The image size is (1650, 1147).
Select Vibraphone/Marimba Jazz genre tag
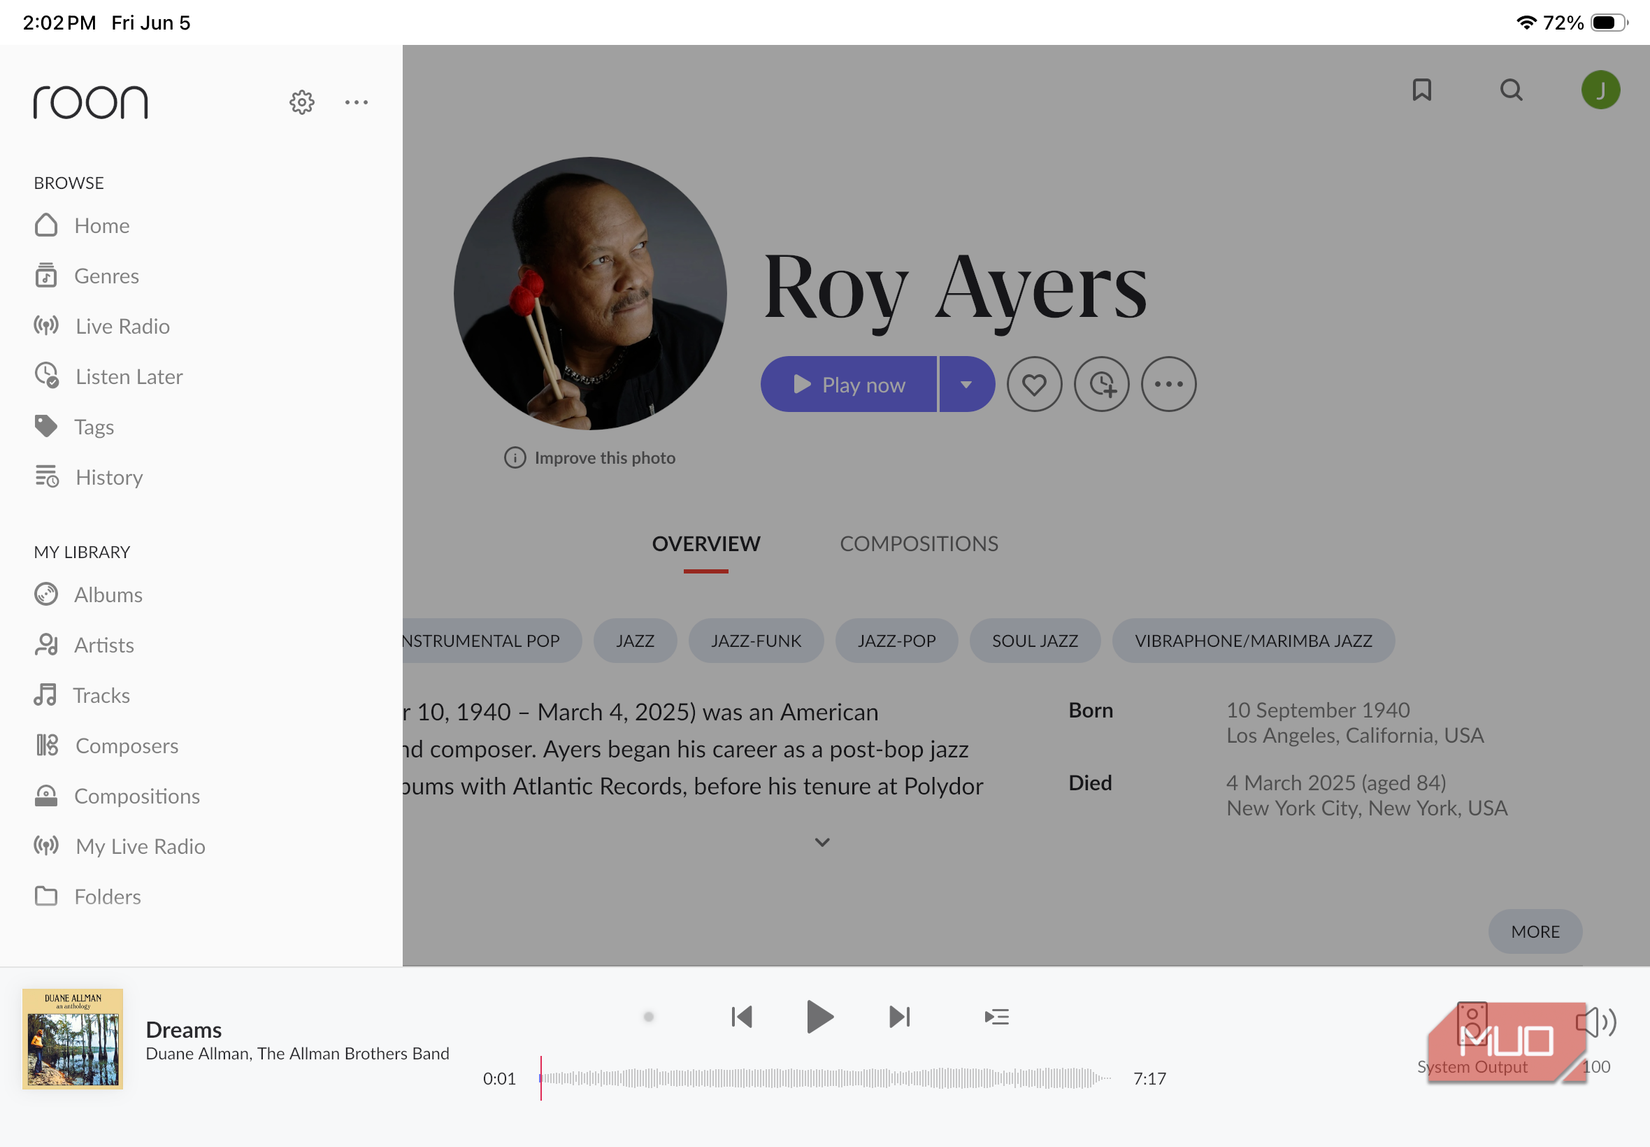[1253, 641]
